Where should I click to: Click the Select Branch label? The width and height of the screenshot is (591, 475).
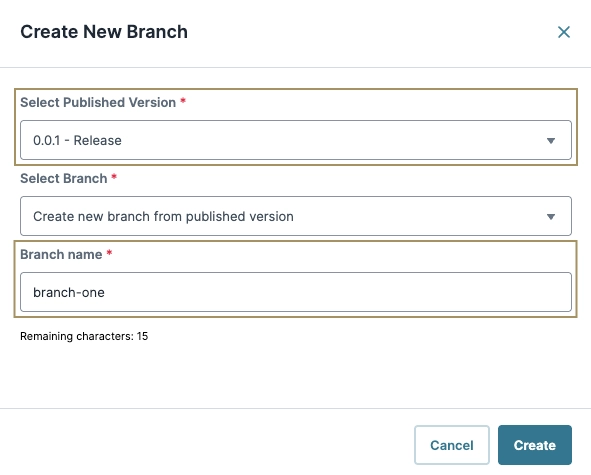click(64, 179)
